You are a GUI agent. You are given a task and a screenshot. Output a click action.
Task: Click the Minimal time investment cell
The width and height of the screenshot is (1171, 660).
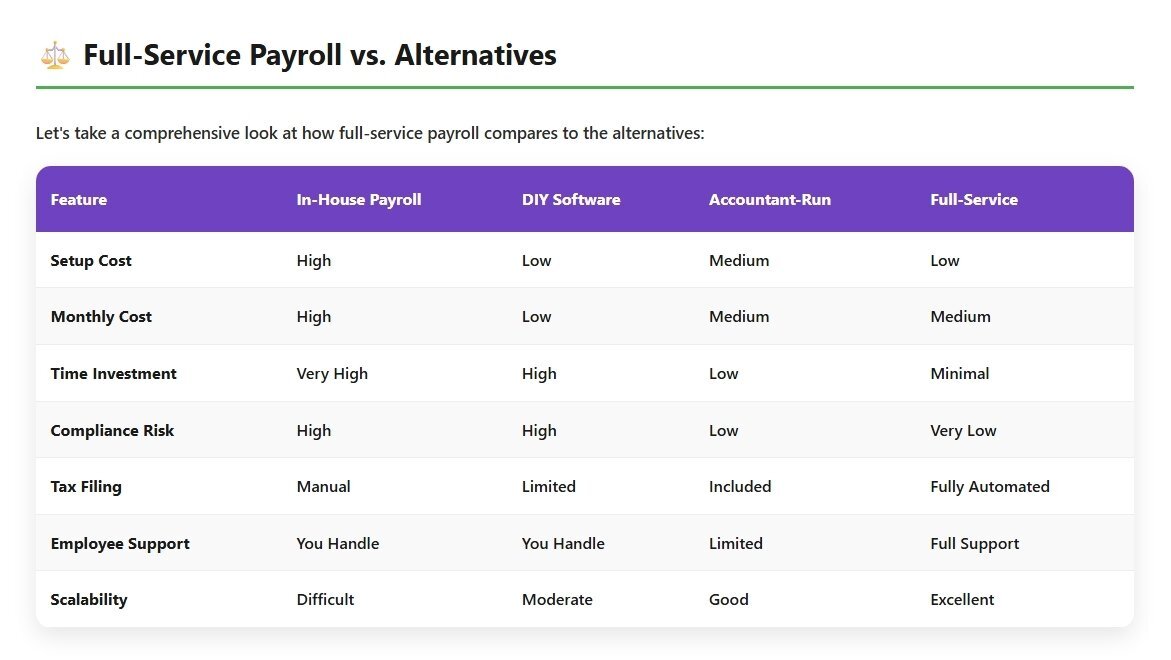click(959, 373)
